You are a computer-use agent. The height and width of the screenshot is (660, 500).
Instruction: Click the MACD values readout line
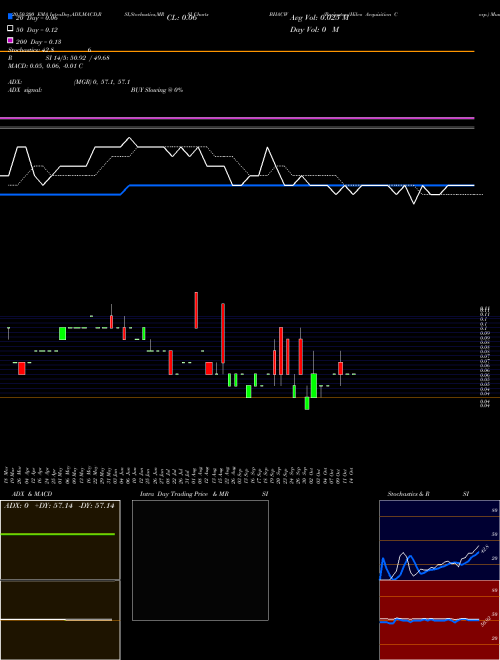pos(45,66)
